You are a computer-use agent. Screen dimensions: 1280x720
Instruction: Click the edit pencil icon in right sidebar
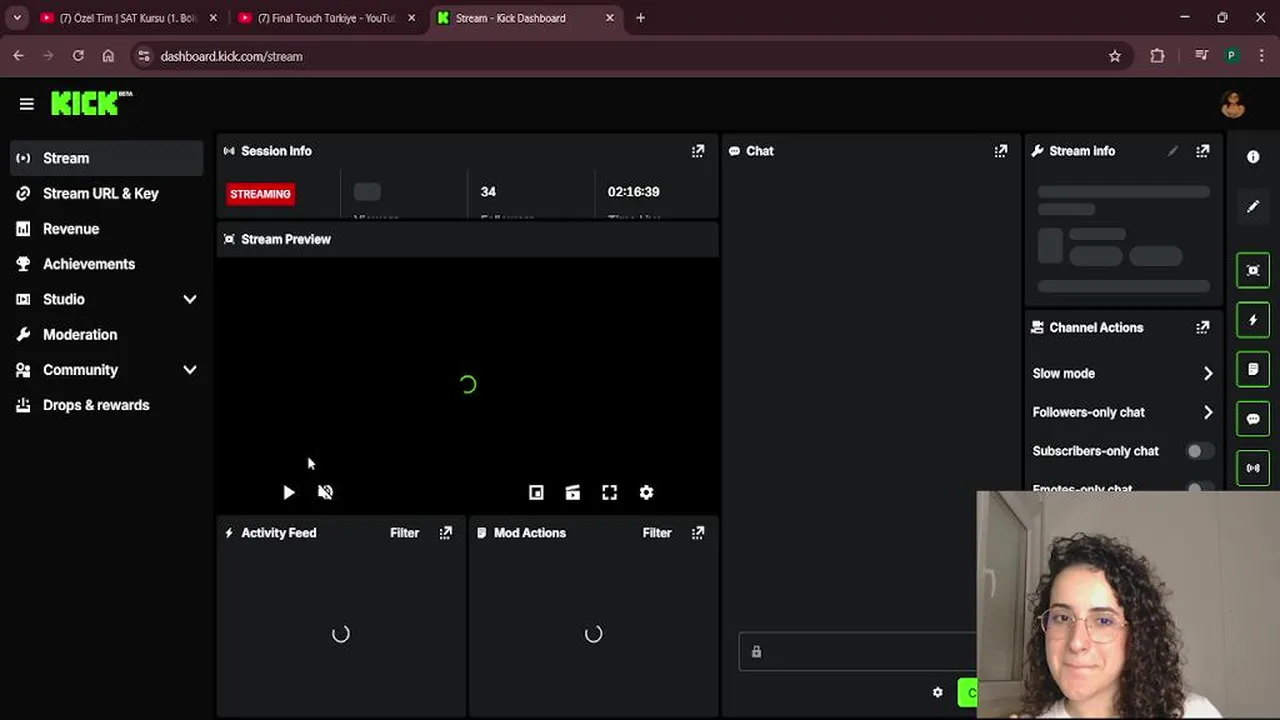(x=1253, y=207)
